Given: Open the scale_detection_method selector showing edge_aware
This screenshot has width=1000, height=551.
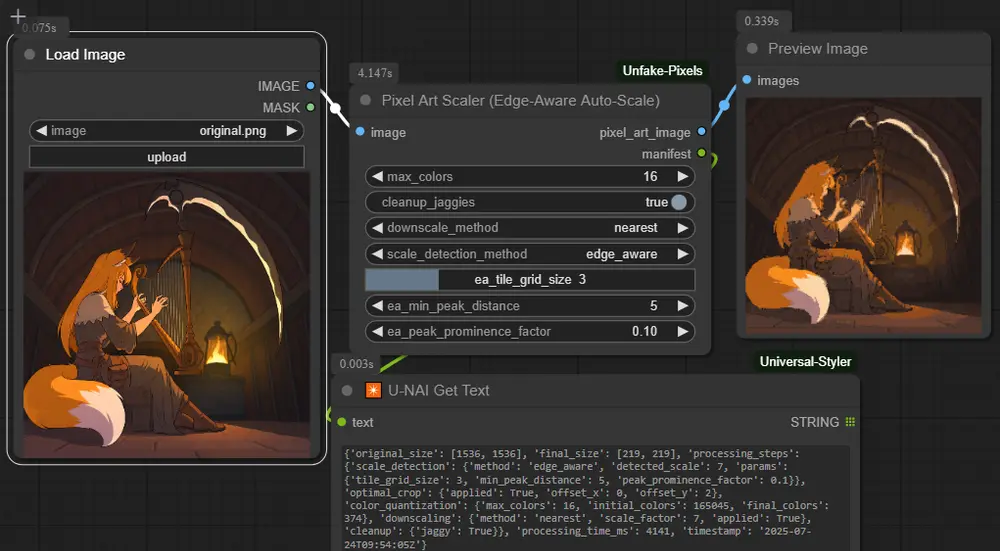Looking at the screenshot, I should pyautogui.click(x=529, y=254).
